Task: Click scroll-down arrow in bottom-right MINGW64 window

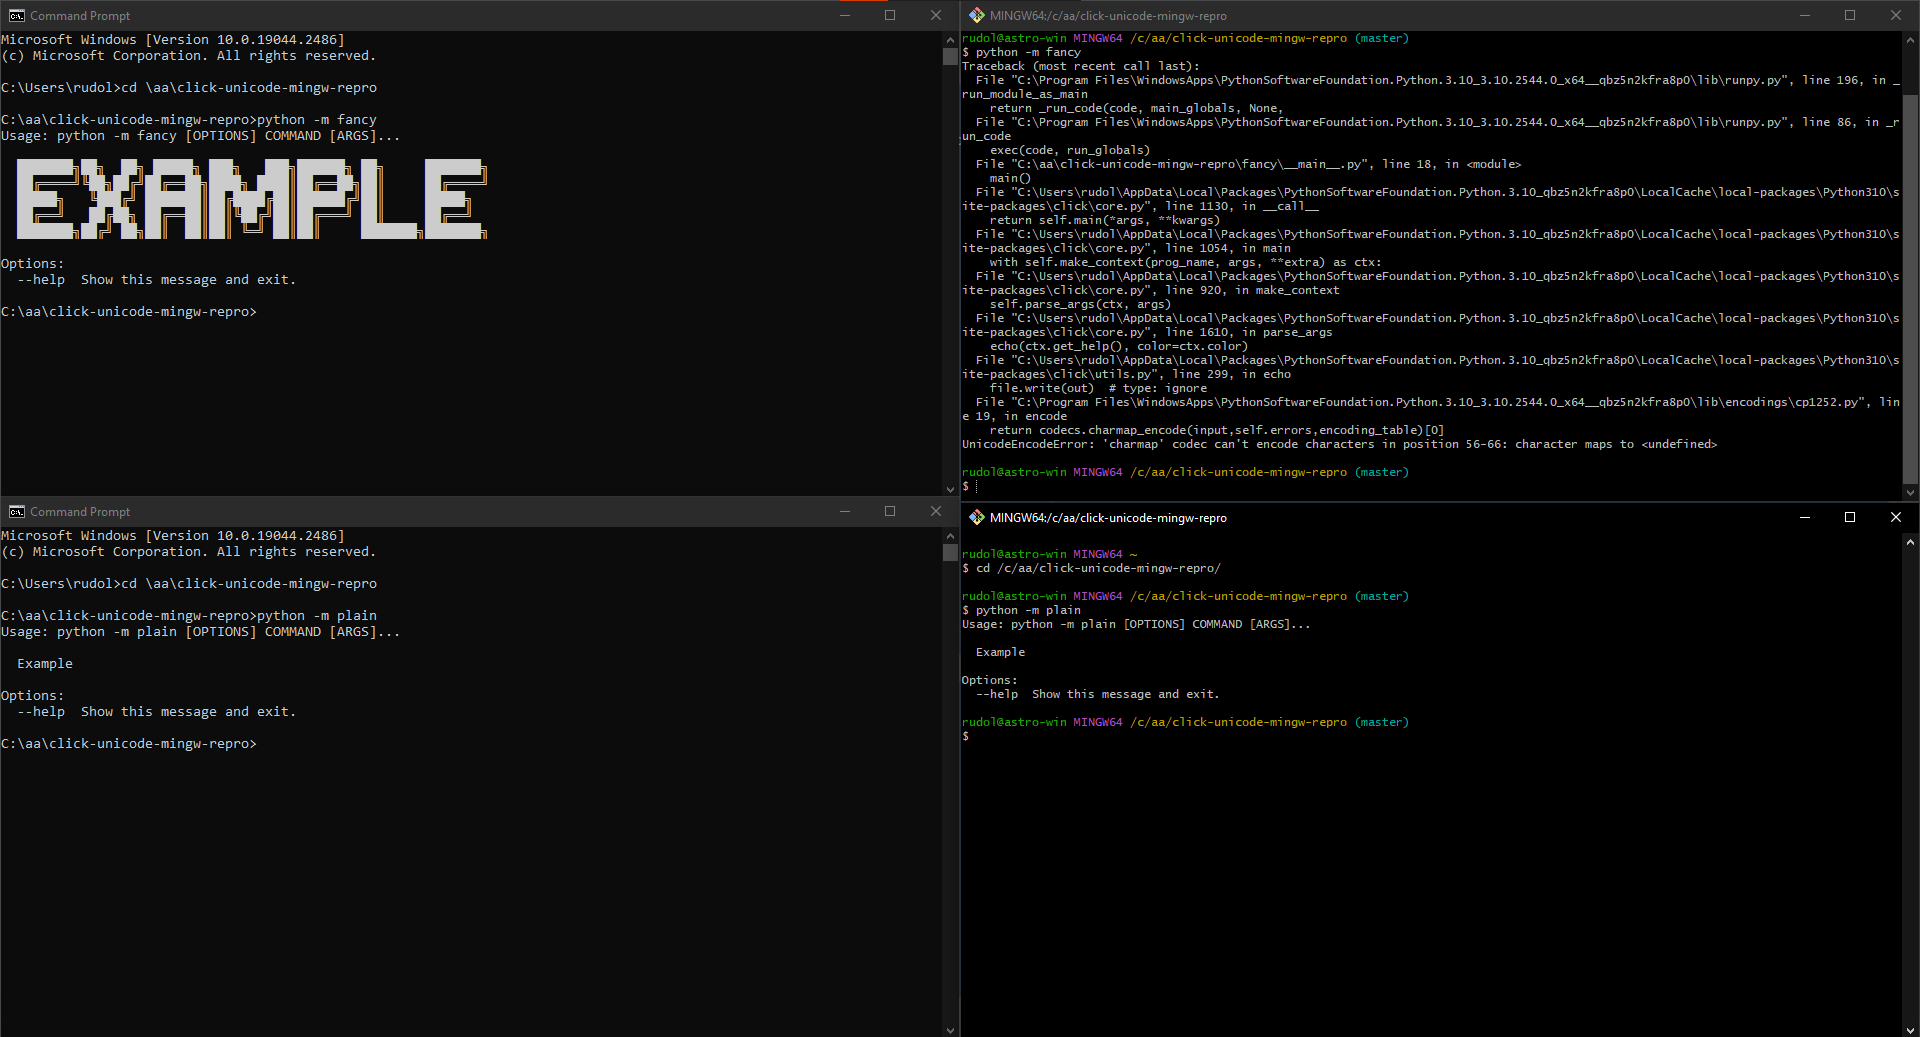Action: pos(1910,1029)
